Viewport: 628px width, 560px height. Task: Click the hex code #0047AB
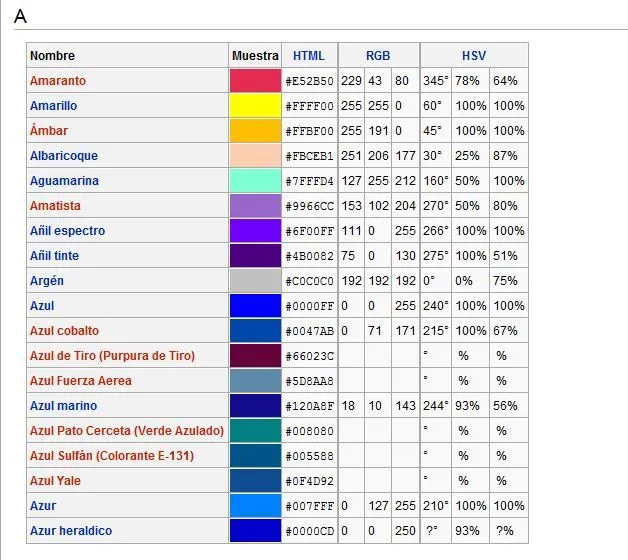309,331
